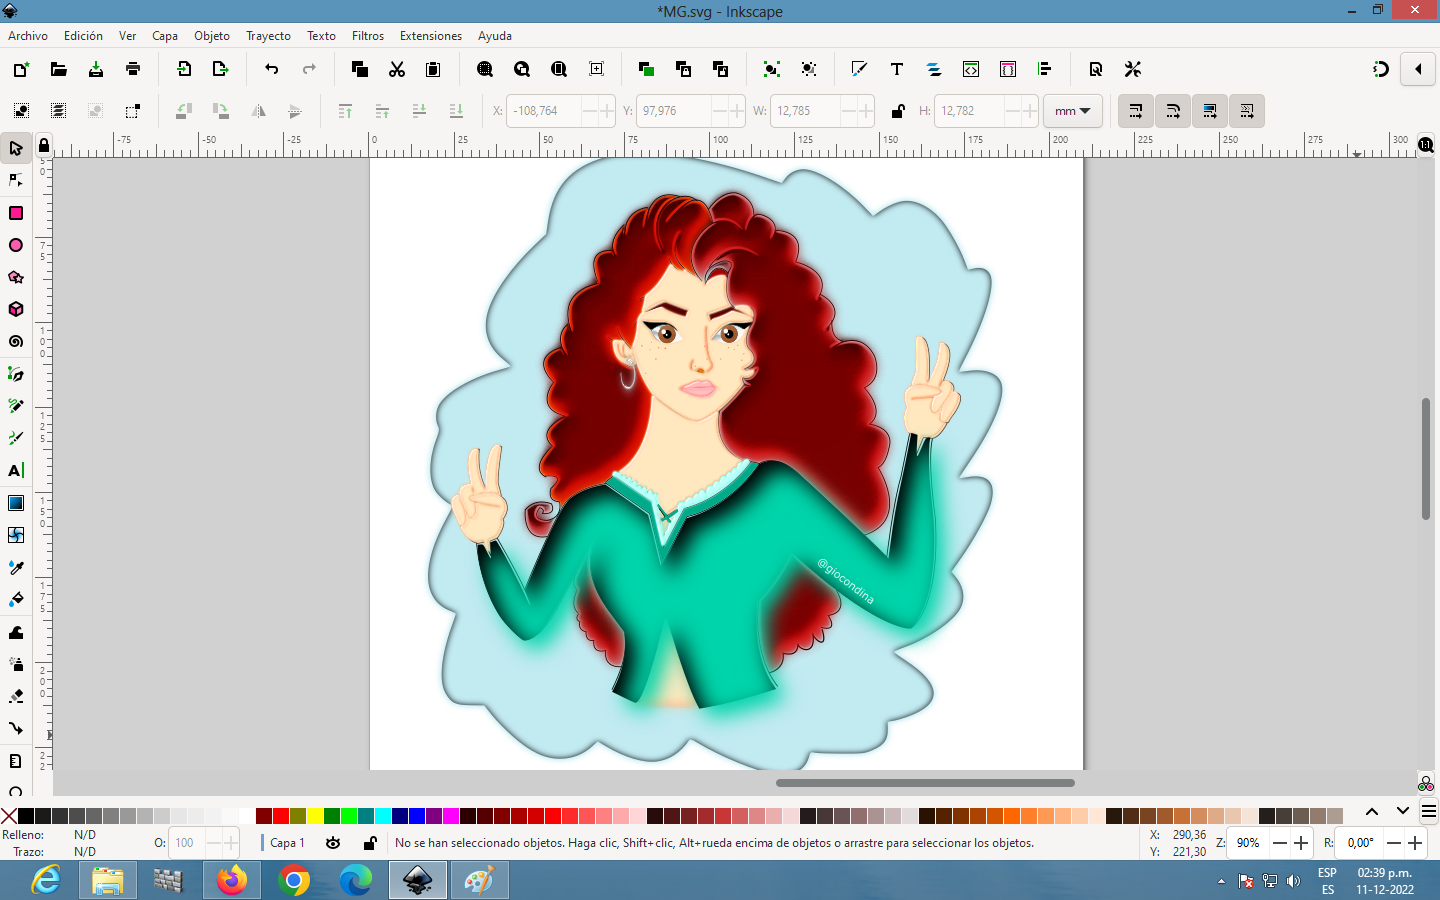This screenshot has width=1440, height=900.
Task: Create a new document icon
Action: pyautogui.click(x=21, y=69)
